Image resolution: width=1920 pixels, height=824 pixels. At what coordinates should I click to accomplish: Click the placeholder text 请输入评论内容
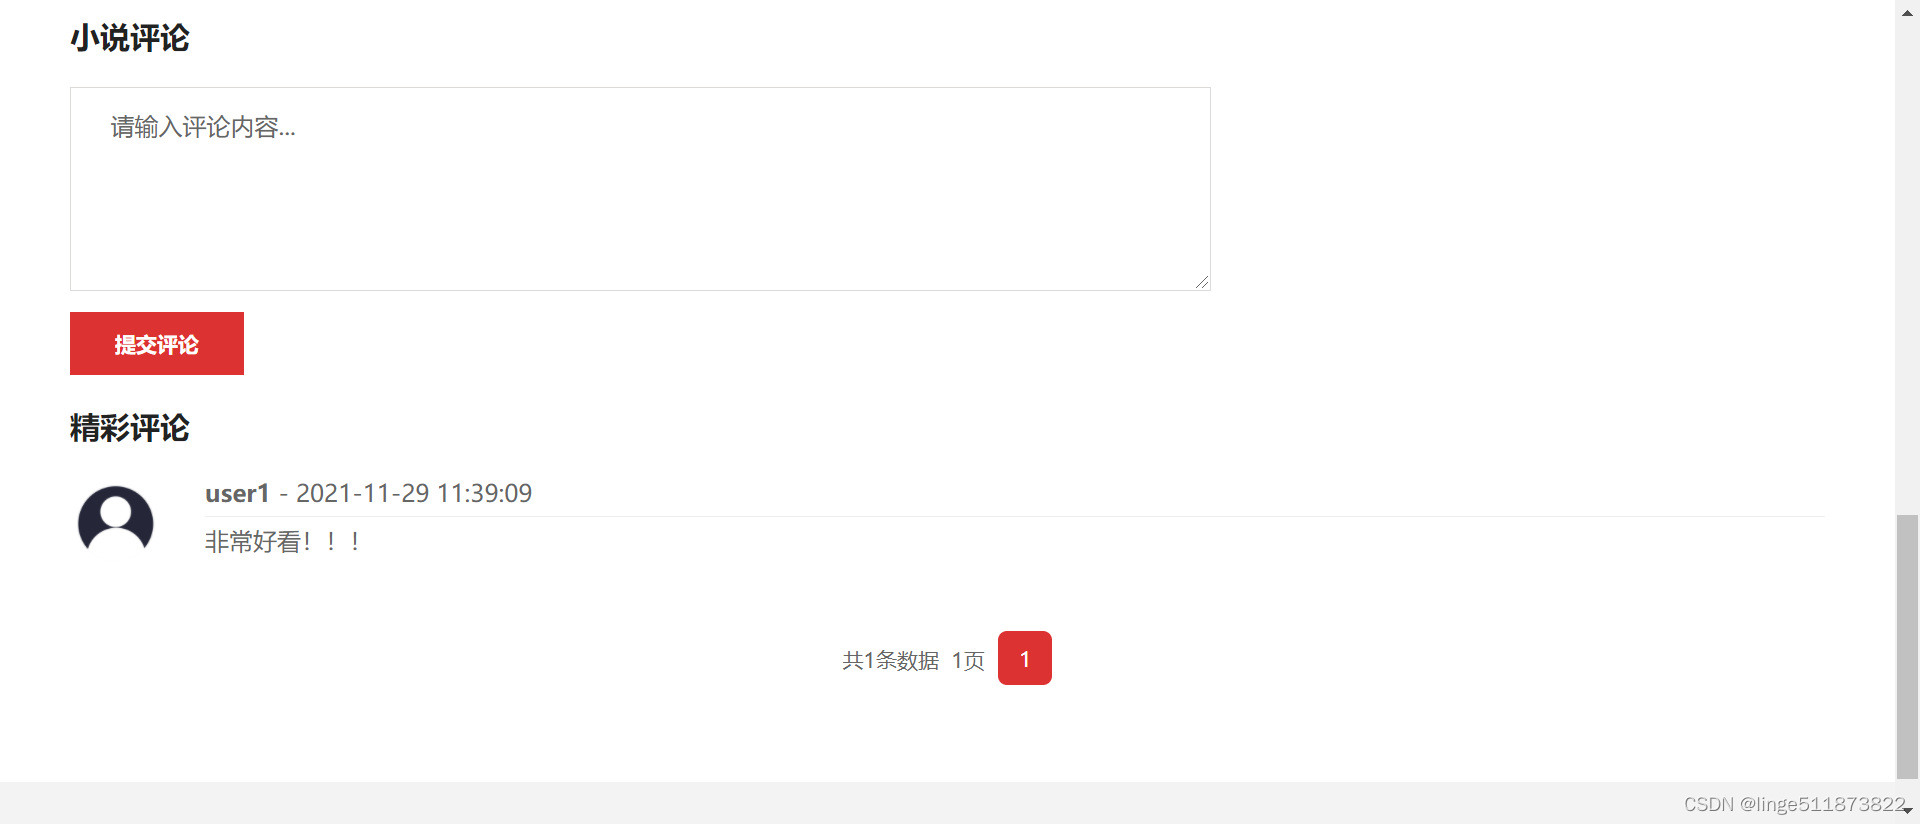point(203,127)
